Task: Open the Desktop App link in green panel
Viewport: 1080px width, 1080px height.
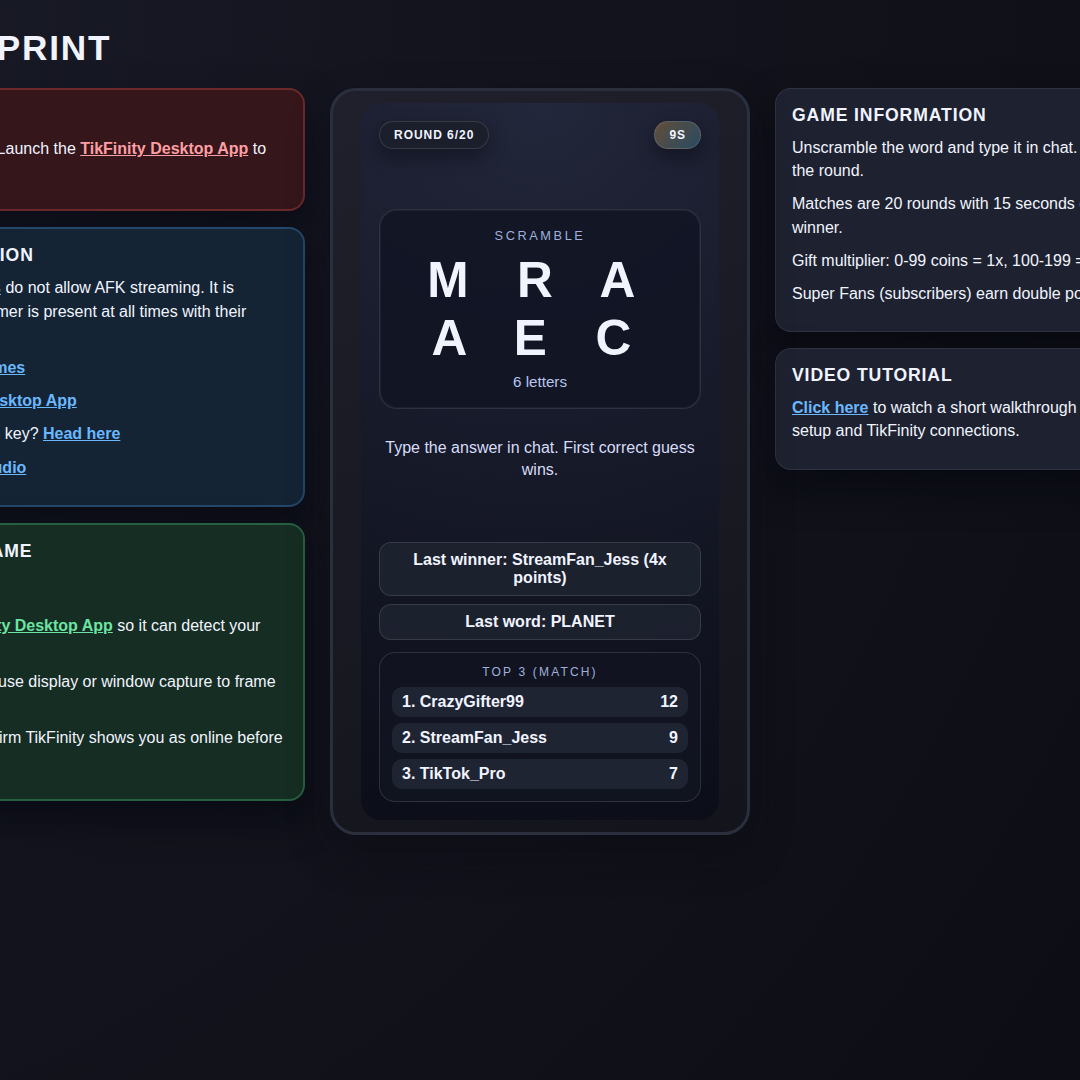Action: (56, 625)
